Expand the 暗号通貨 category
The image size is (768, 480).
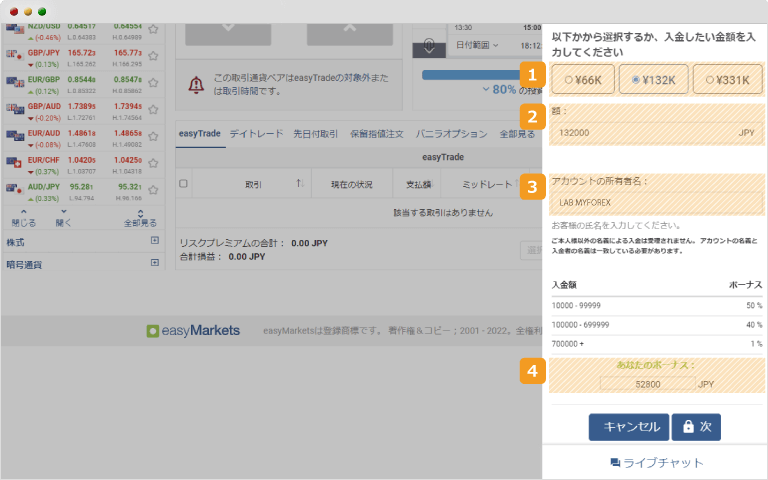[x=155, y=263]
